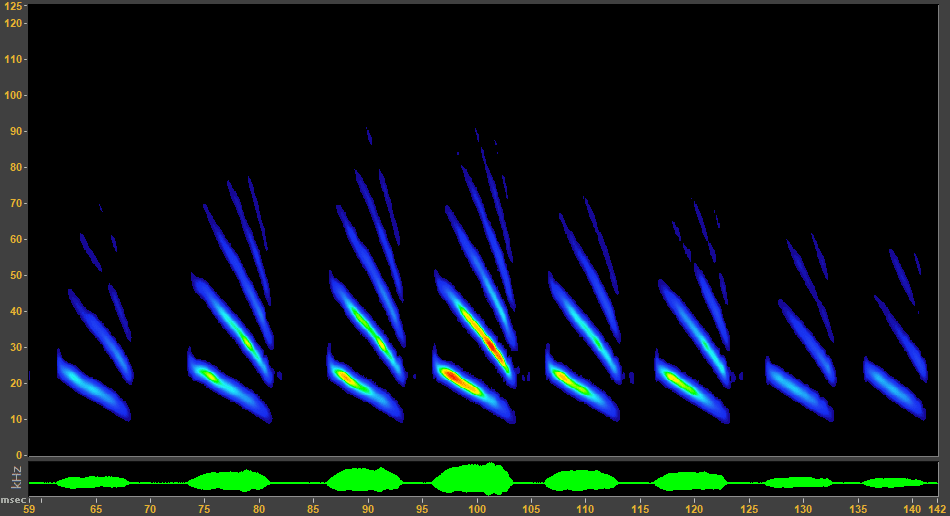Select the oscillogram pulse near 78 msec
Screen dimensions: 950x516
coord(230,481)
